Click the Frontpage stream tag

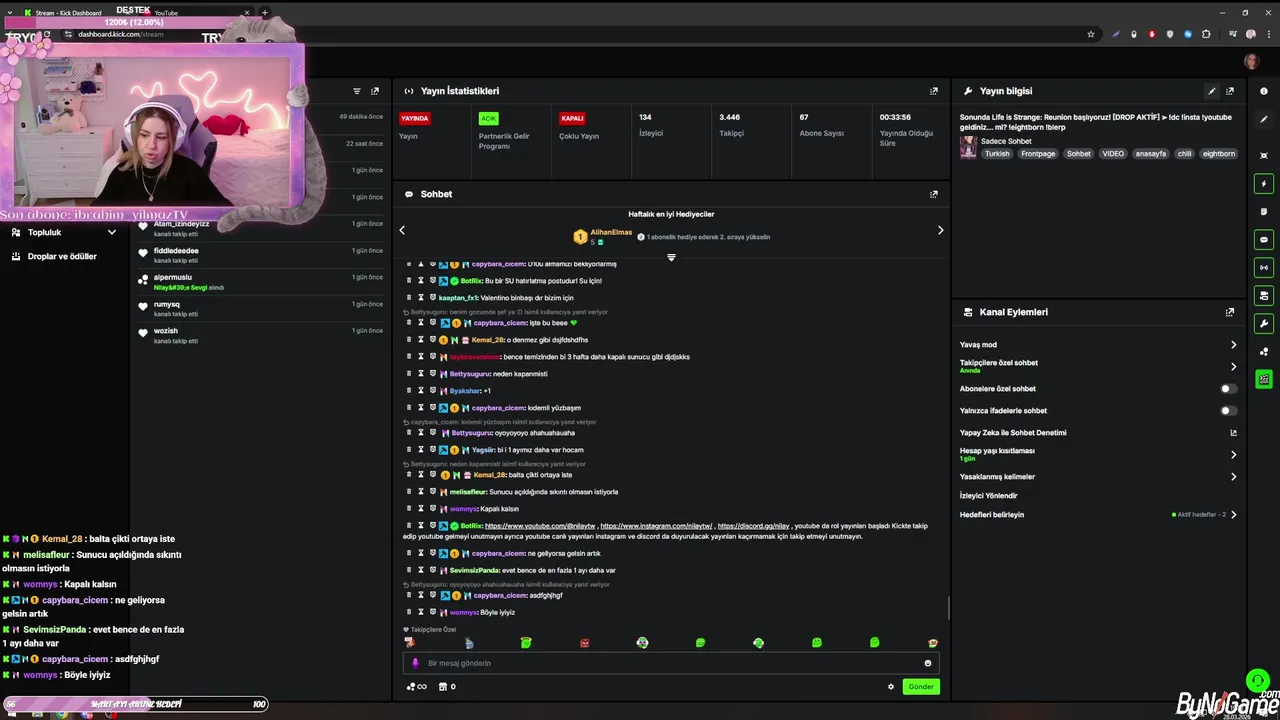pos(1038,154)
